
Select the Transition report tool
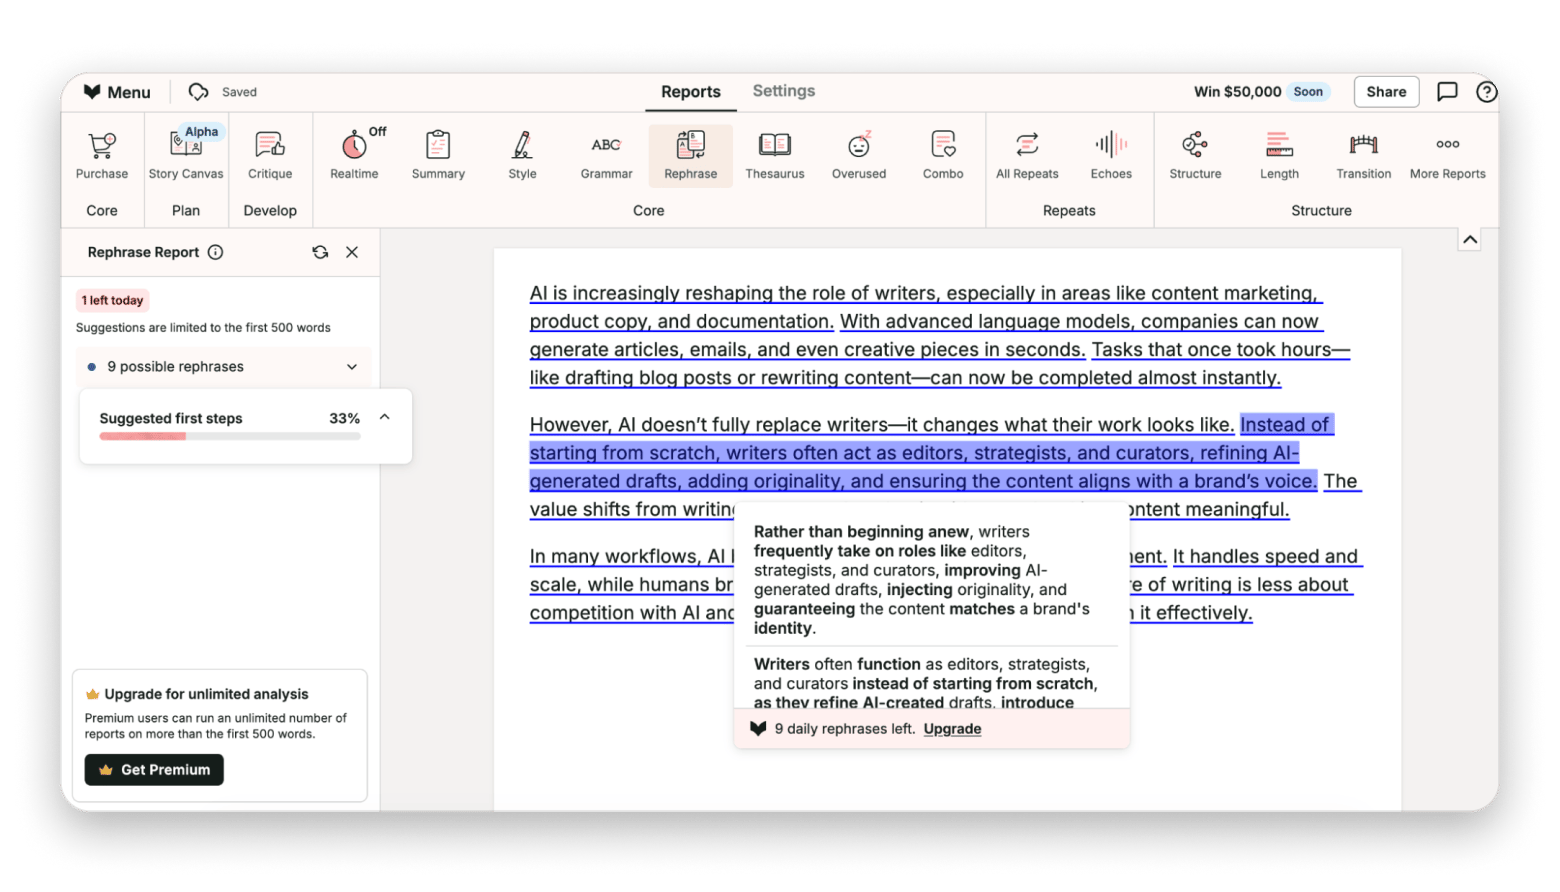(1363, 155)
